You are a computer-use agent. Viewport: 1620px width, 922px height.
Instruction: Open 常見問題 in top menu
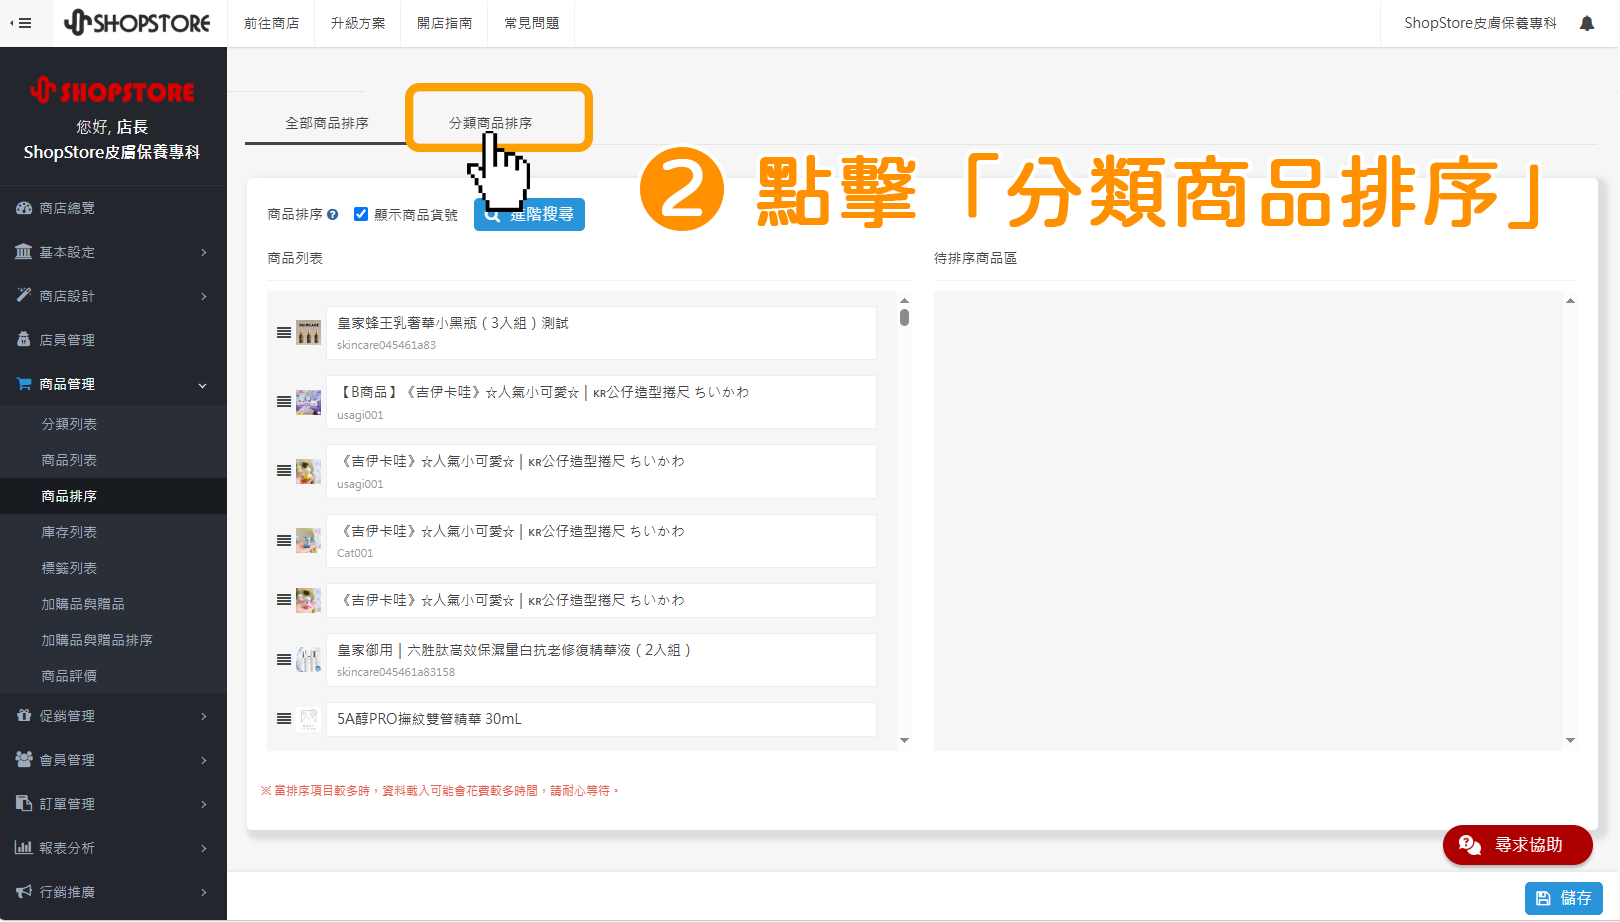[x=532, y=23]
